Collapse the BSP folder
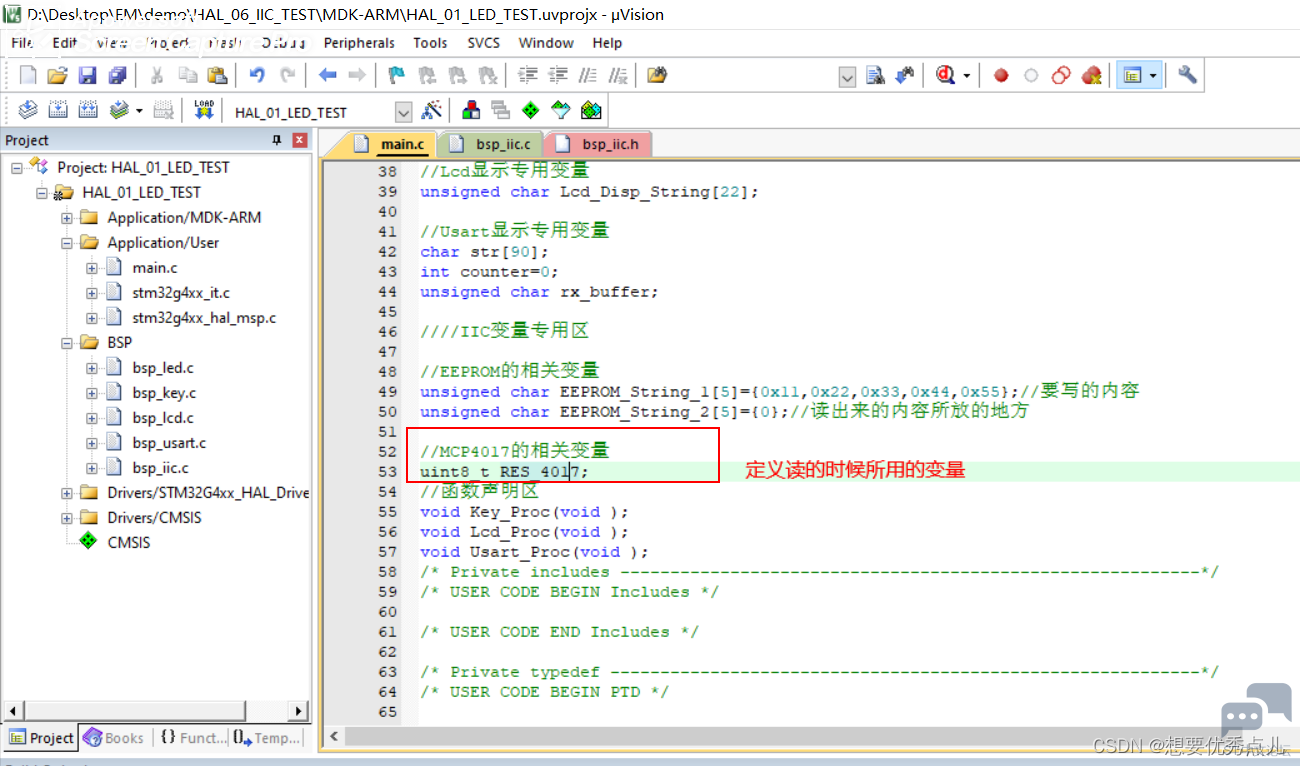 pyautogui.click(x=66, y=343)
